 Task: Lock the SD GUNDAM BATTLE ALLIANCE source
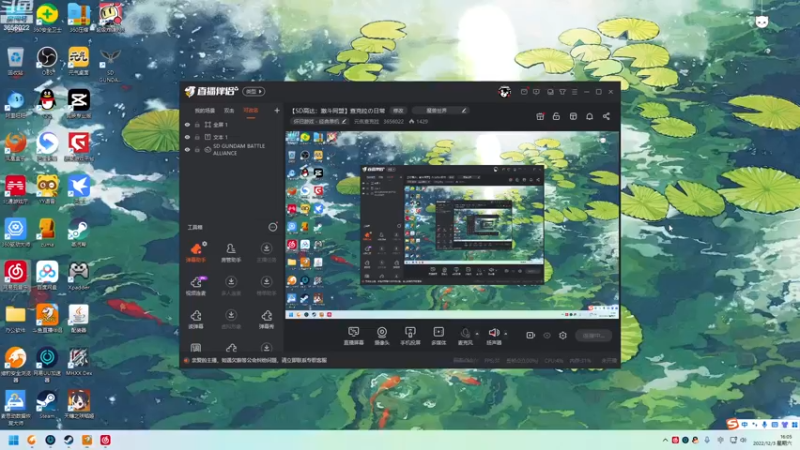pos(197,149)
